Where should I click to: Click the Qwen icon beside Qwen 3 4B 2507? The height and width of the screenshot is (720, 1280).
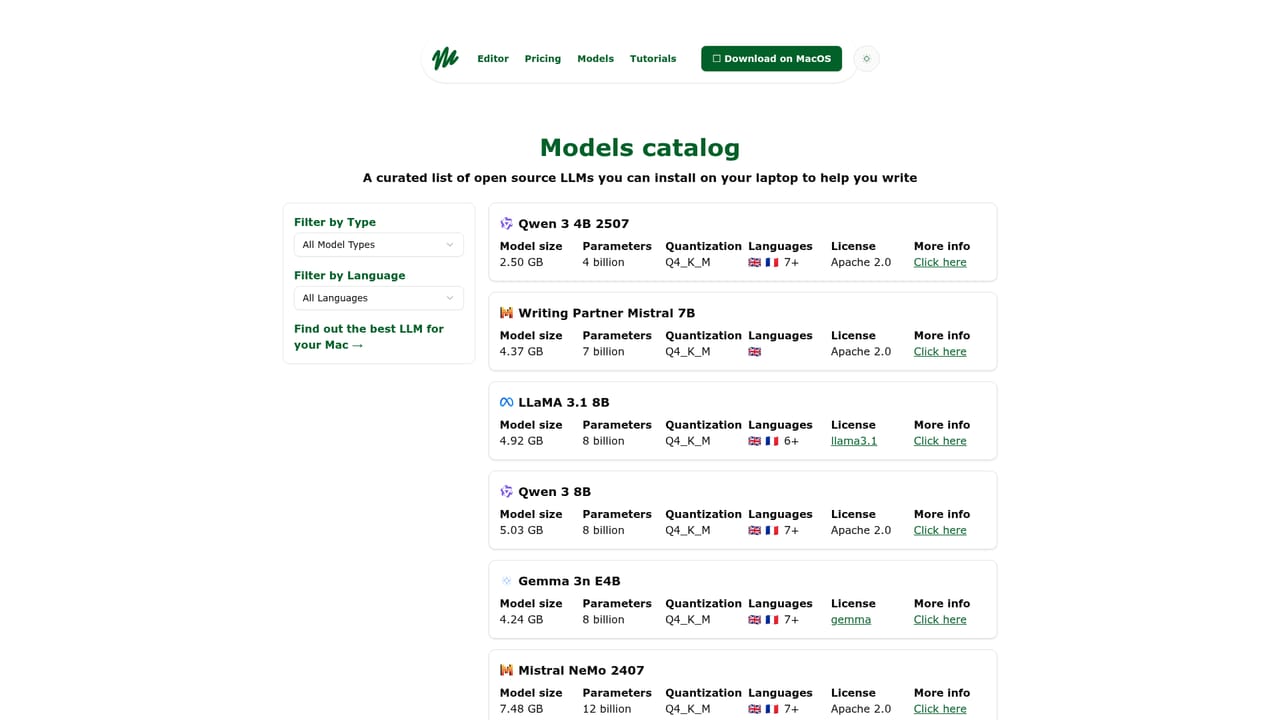[x=506, y=224]
